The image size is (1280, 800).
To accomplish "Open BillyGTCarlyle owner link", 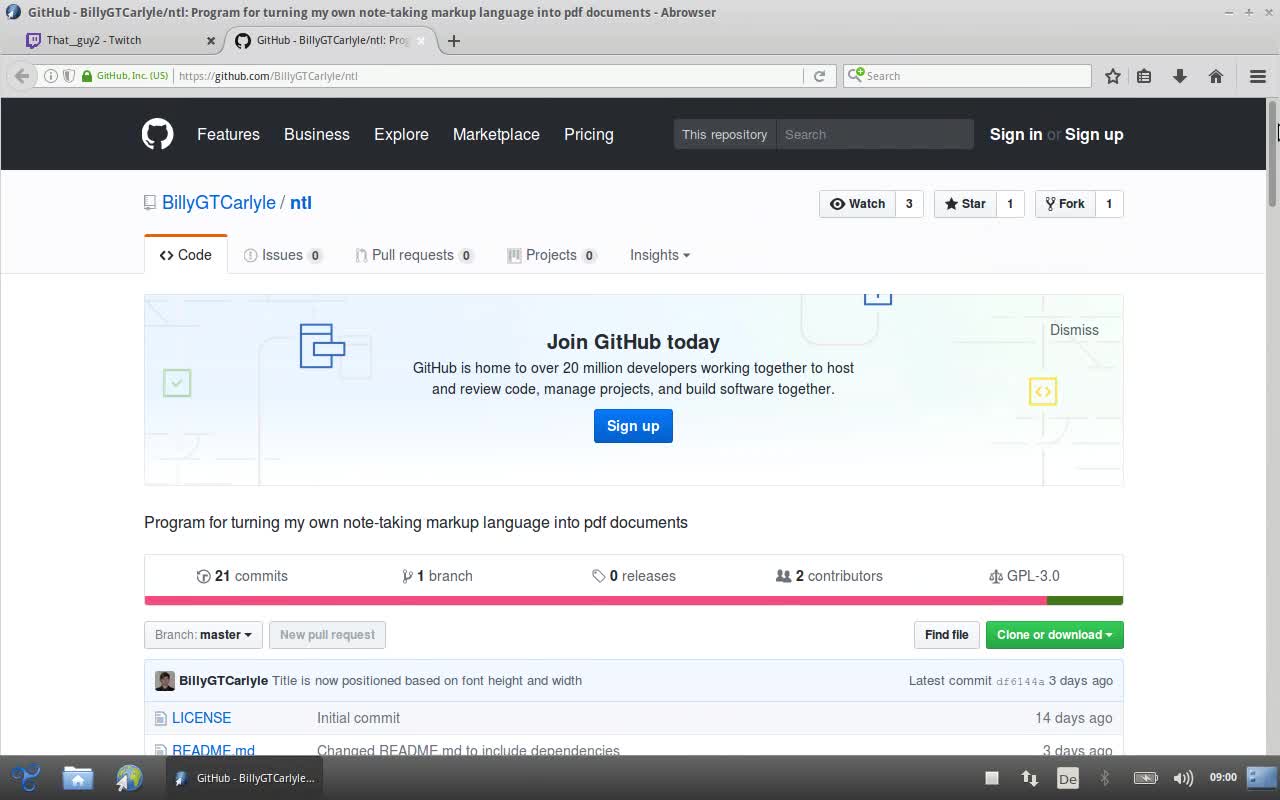I will point(219,203).
